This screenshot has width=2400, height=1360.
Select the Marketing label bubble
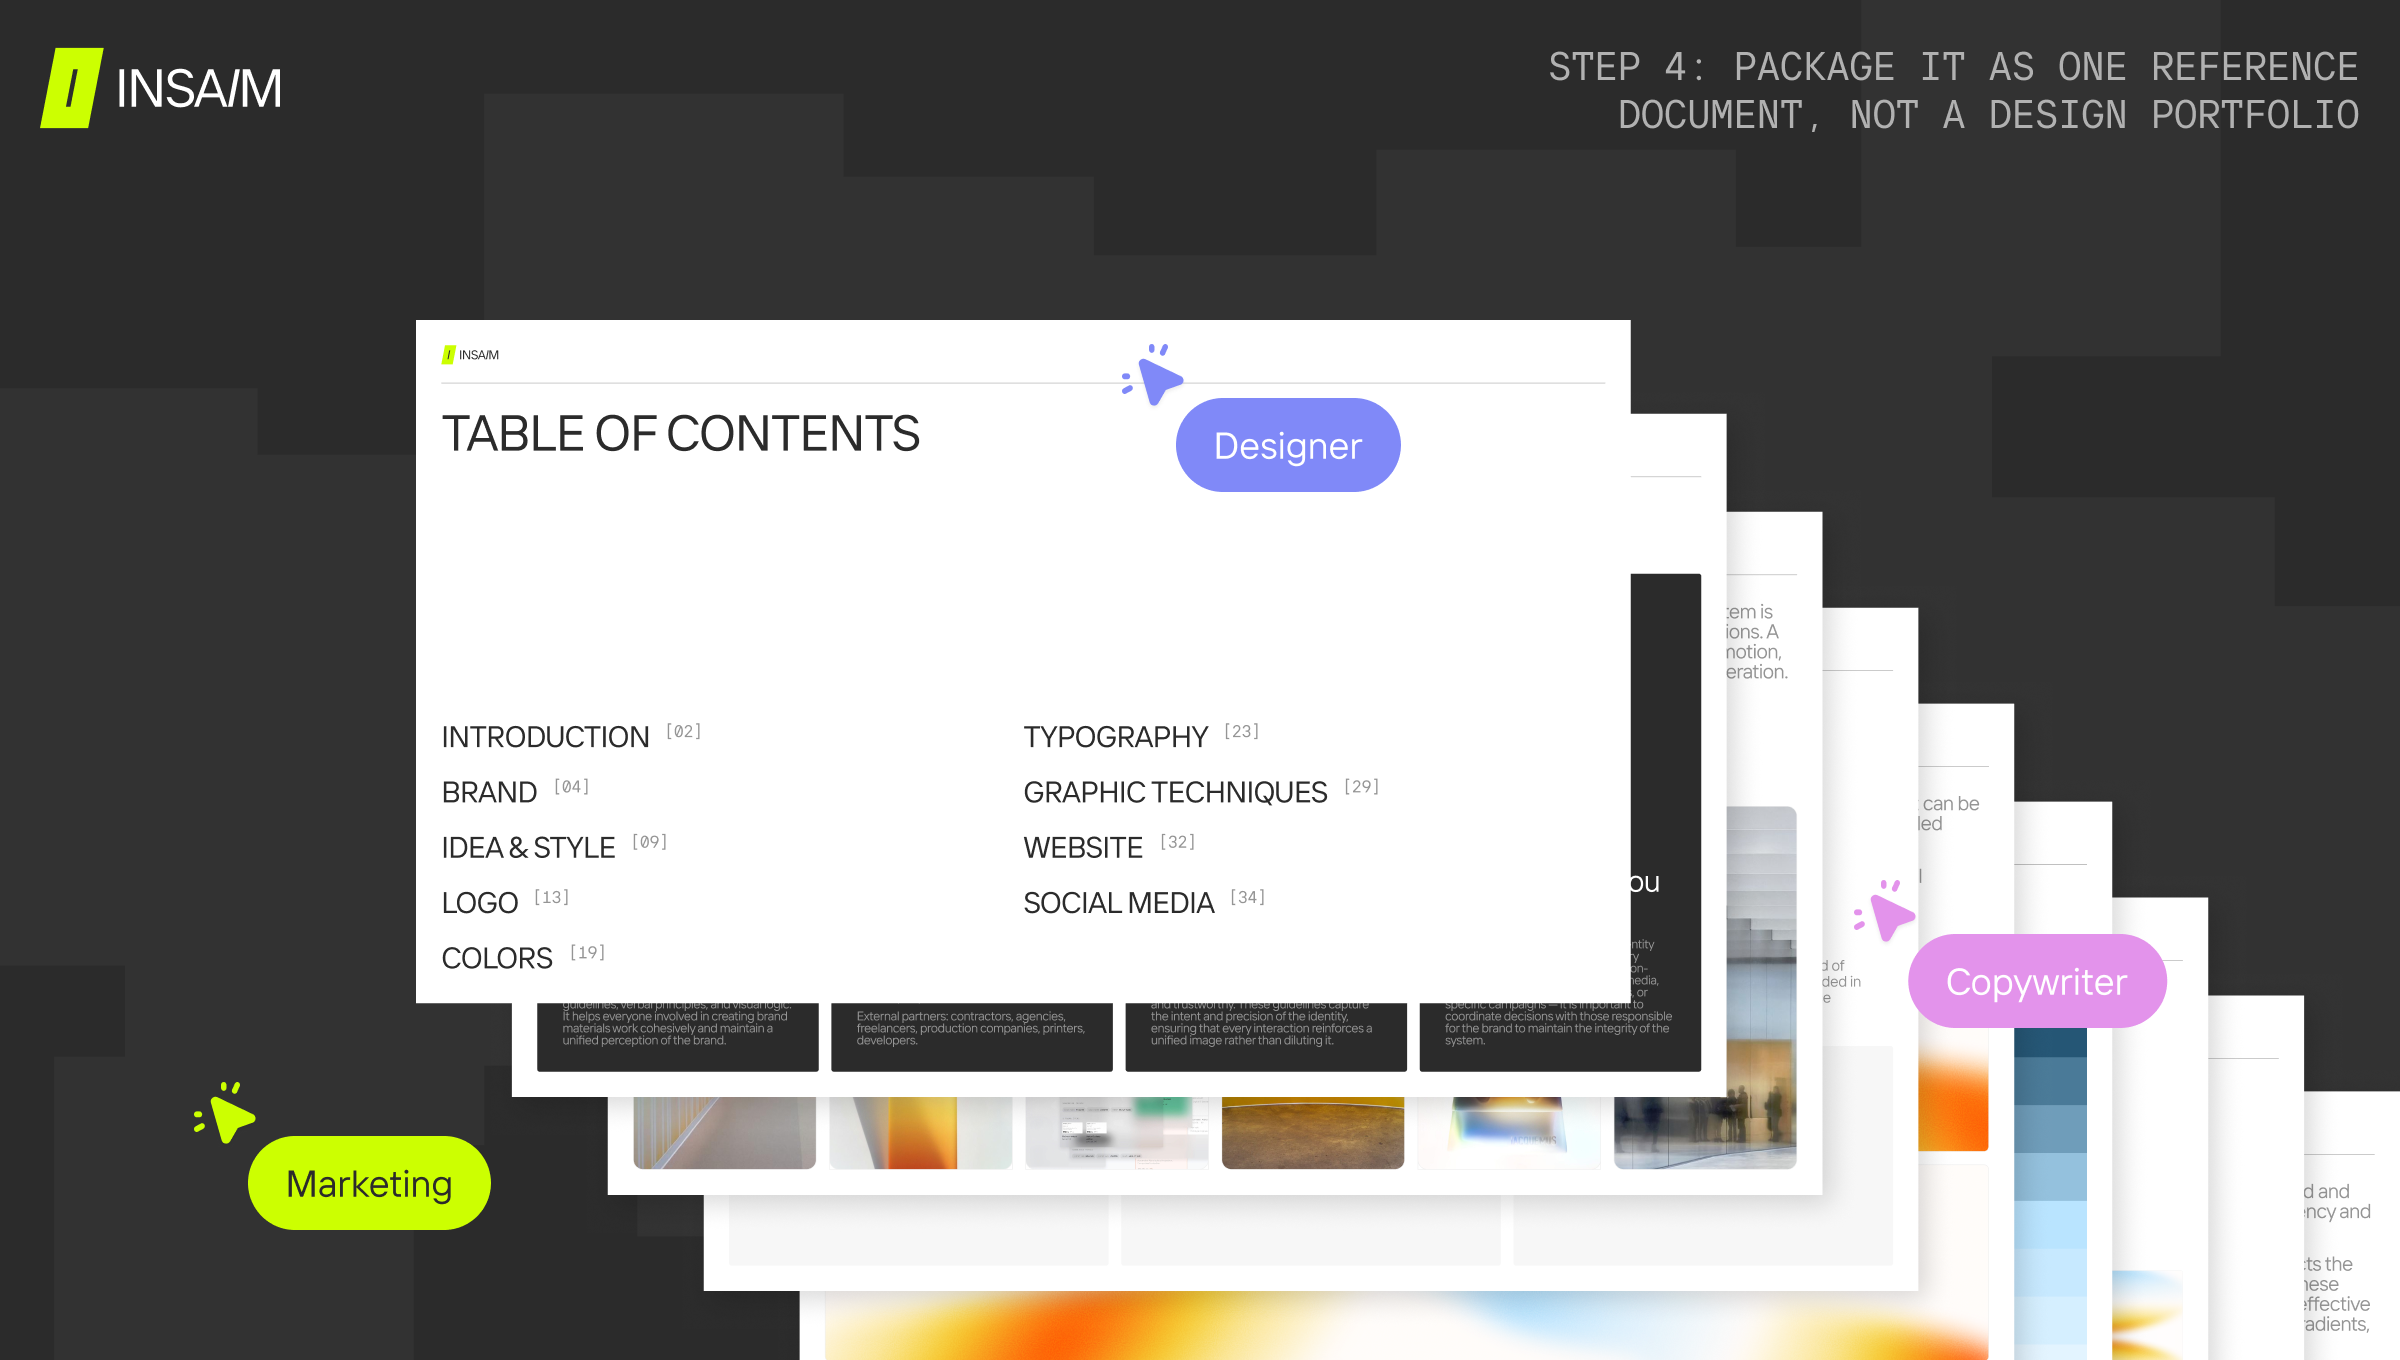coord(369,1183)
